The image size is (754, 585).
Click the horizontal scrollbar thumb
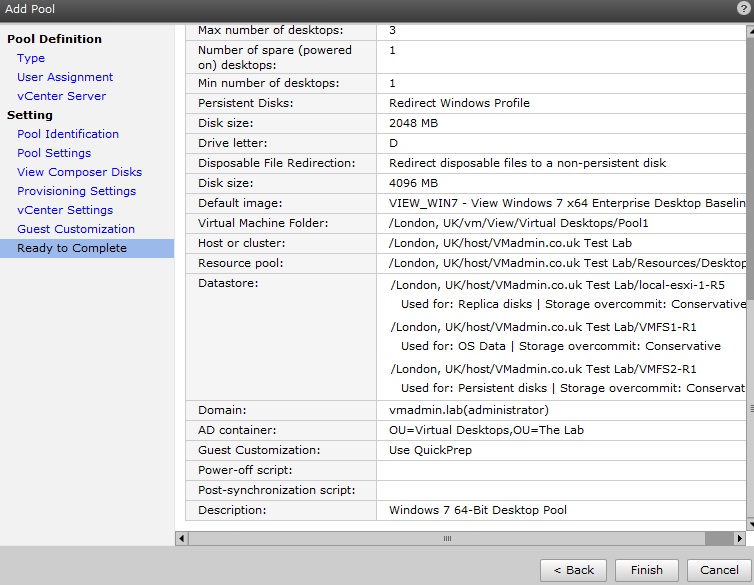[447, 538]
